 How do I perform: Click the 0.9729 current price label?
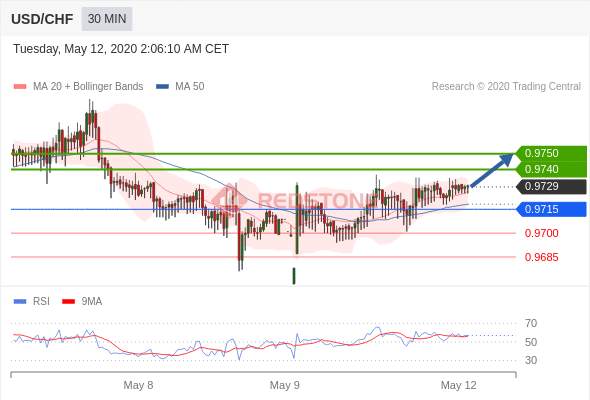551,186
